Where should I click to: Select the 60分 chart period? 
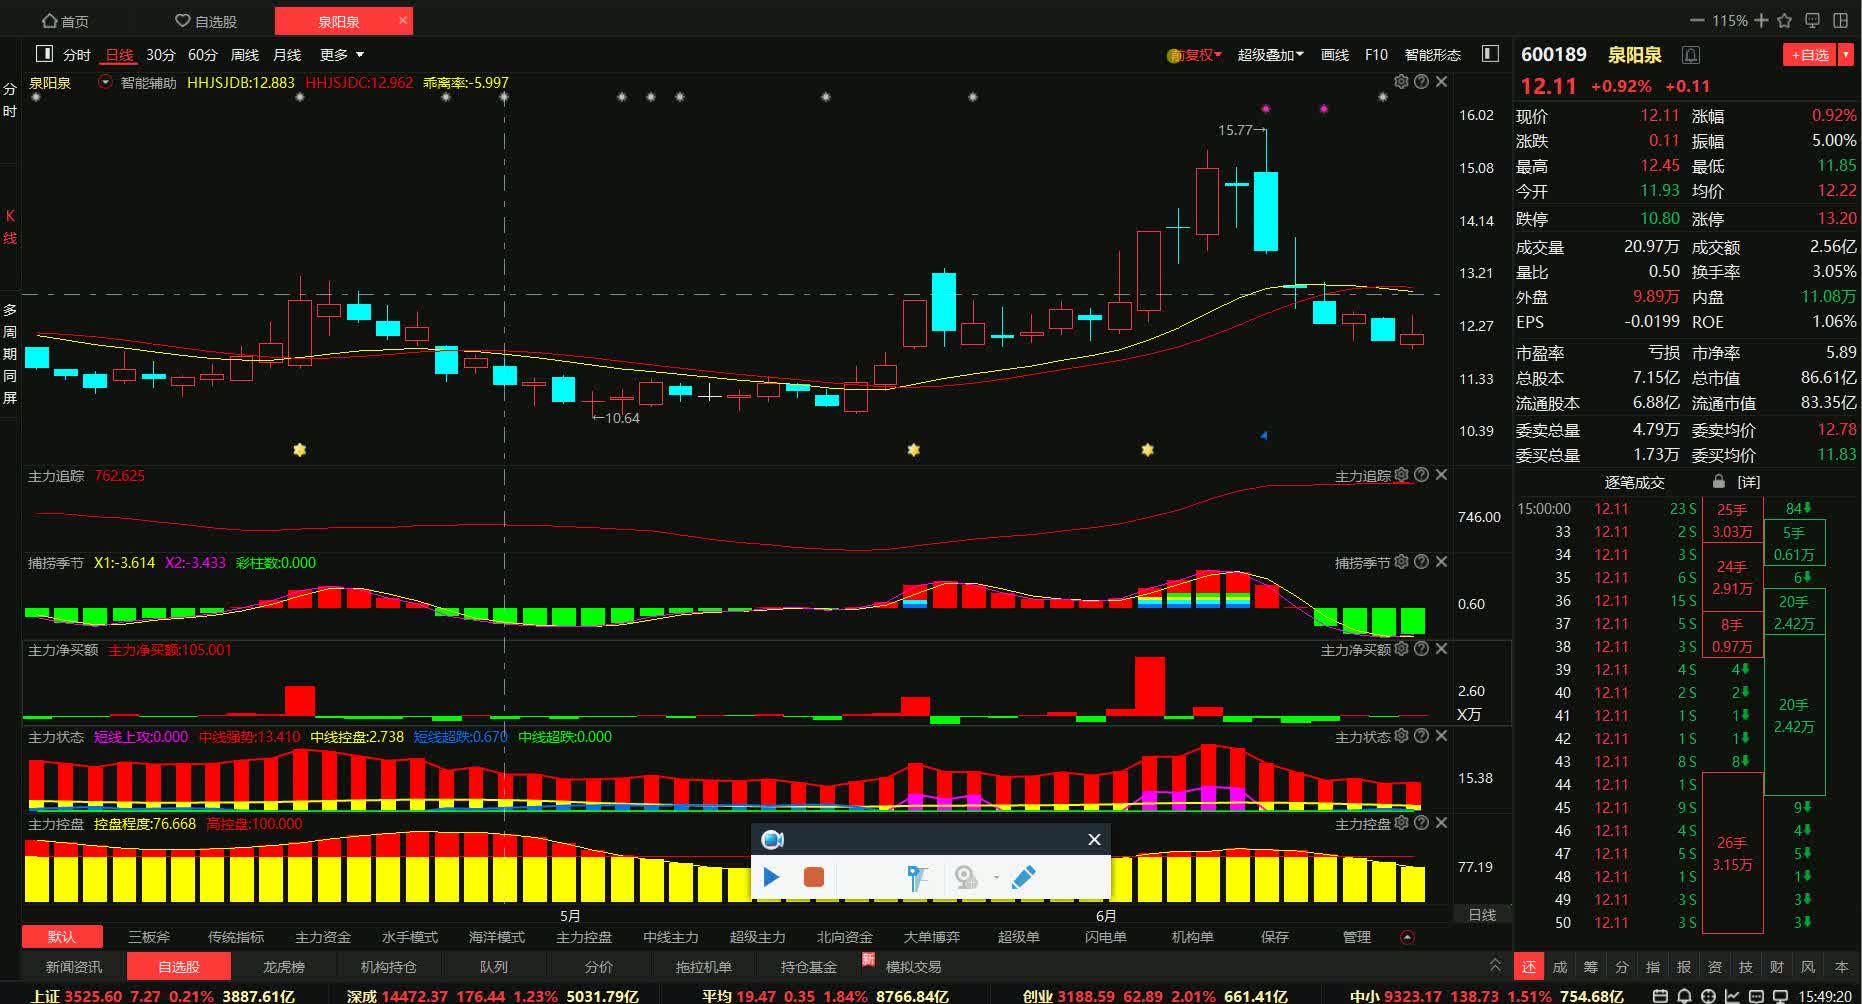click(202, 55)
